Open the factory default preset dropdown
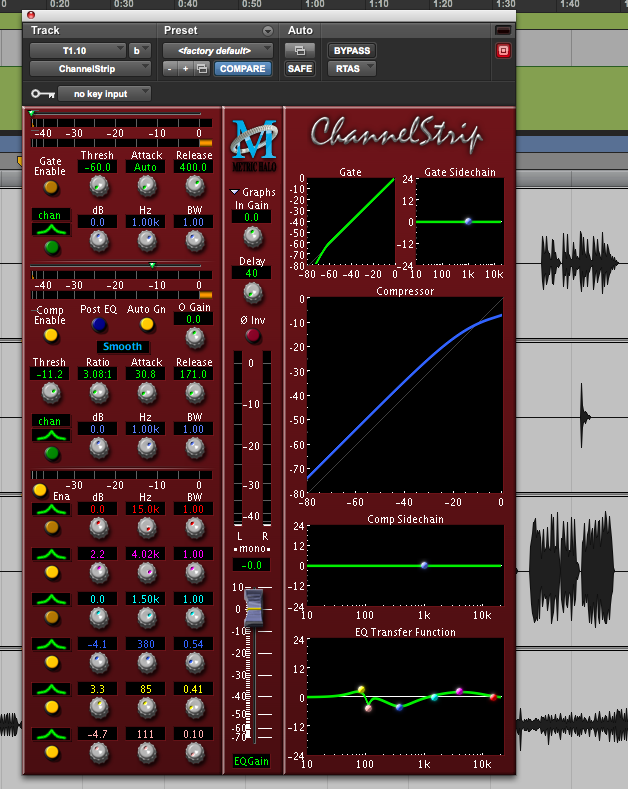 pos(218,51)
